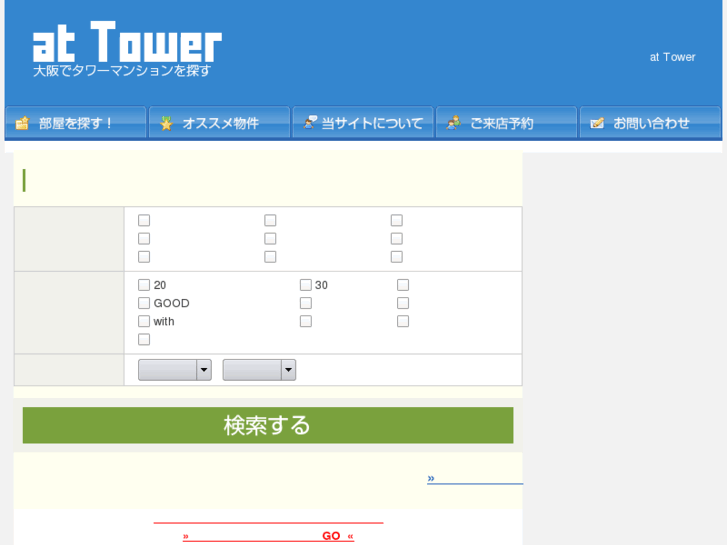Click the star medal icon beside オススメ物件

coord(166,123)
